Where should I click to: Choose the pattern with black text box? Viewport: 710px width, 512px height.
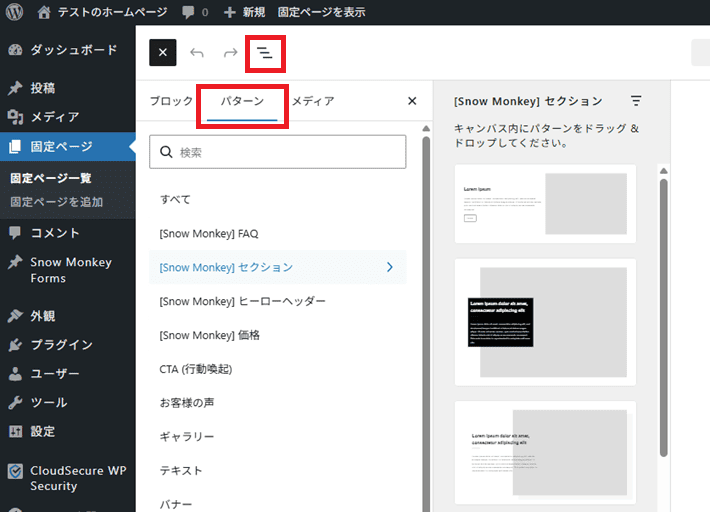point(545,322)
